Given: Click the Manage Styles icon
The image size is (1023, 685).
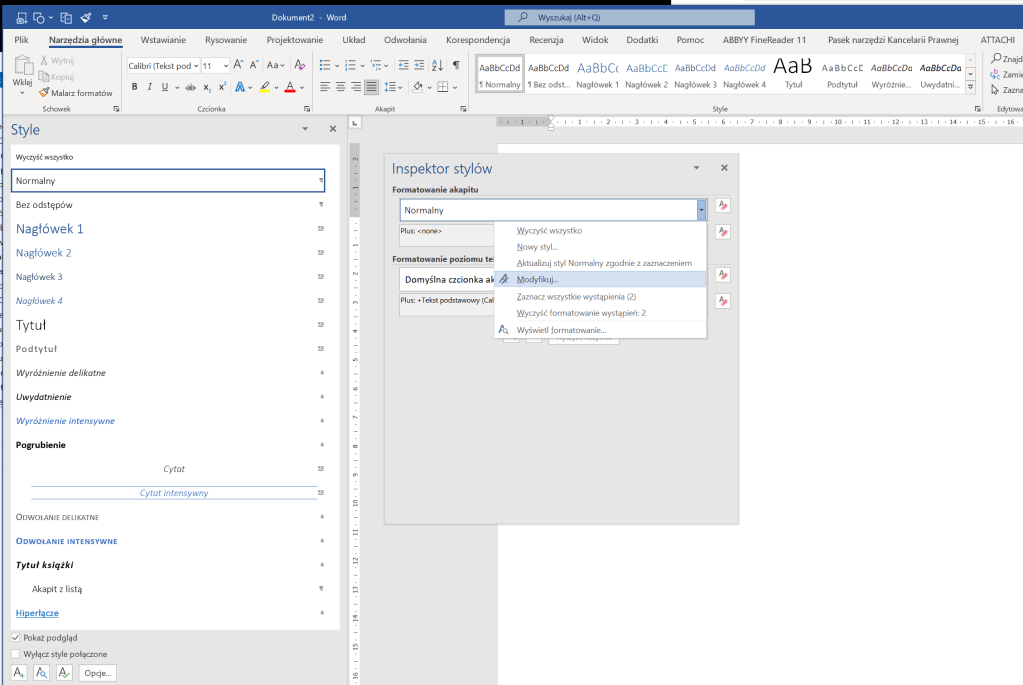Looking at the screenshot, I should (x=64, y=673).
